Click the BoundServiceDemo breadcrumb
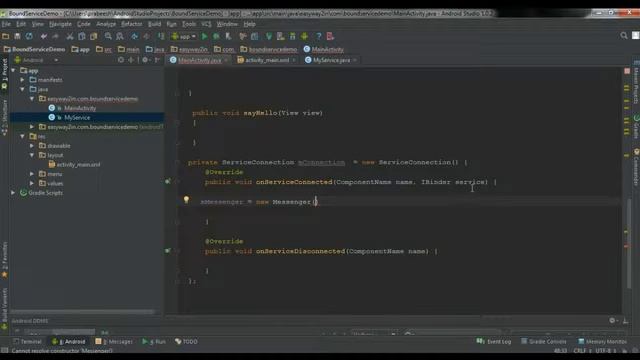The image size is (640, 360). click(34, 49)
